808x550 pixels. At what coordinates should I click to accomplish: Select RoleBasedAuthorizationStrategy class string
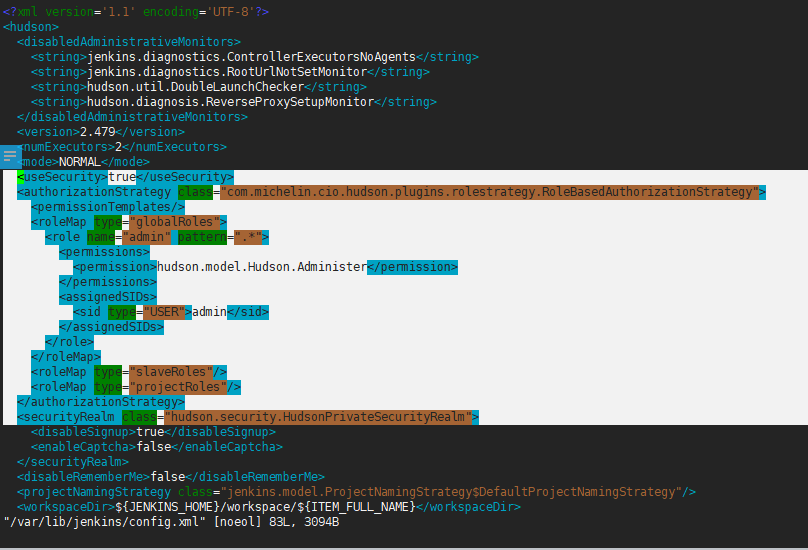[490, 192]
